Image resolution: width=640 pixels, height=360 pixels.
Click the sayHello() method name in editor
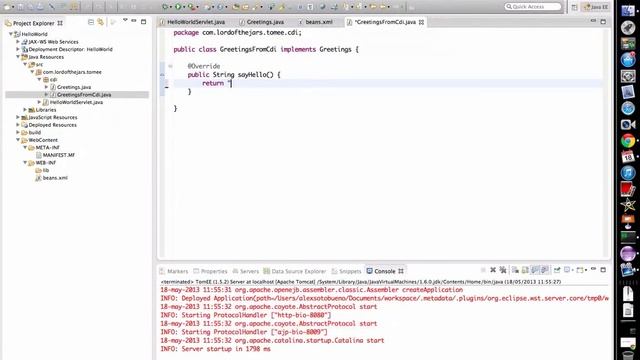256,75
